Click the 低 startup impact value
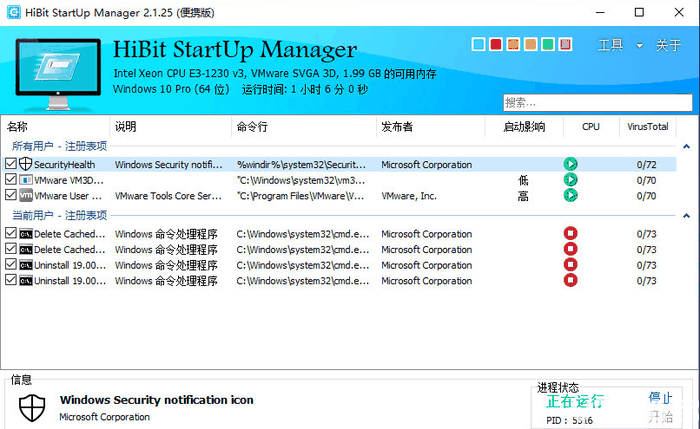 (x=523, y=180)
